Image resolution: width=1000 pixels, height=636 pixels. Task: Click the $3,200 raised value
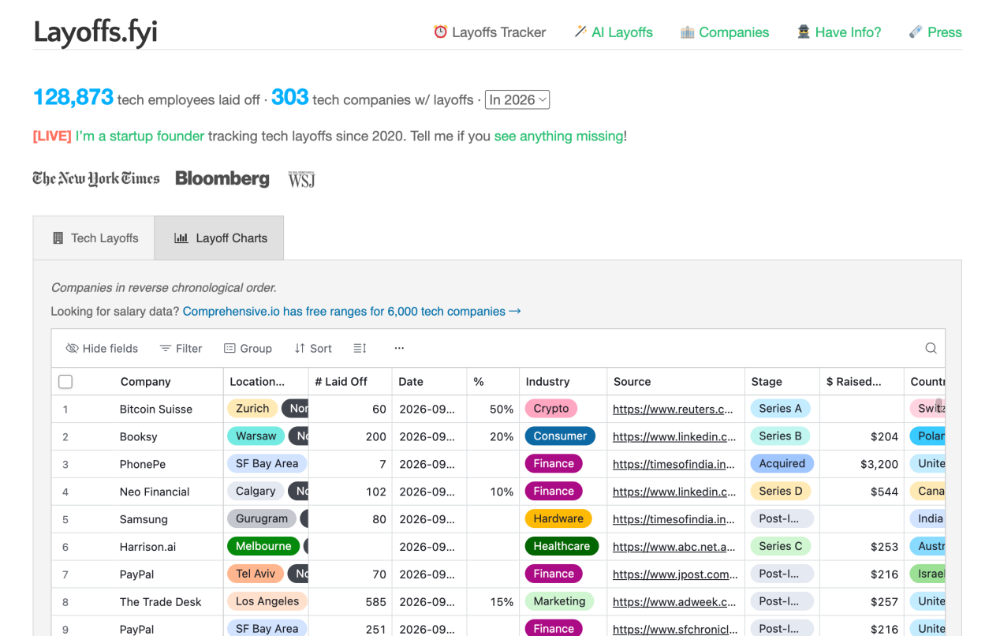point(879,464)
